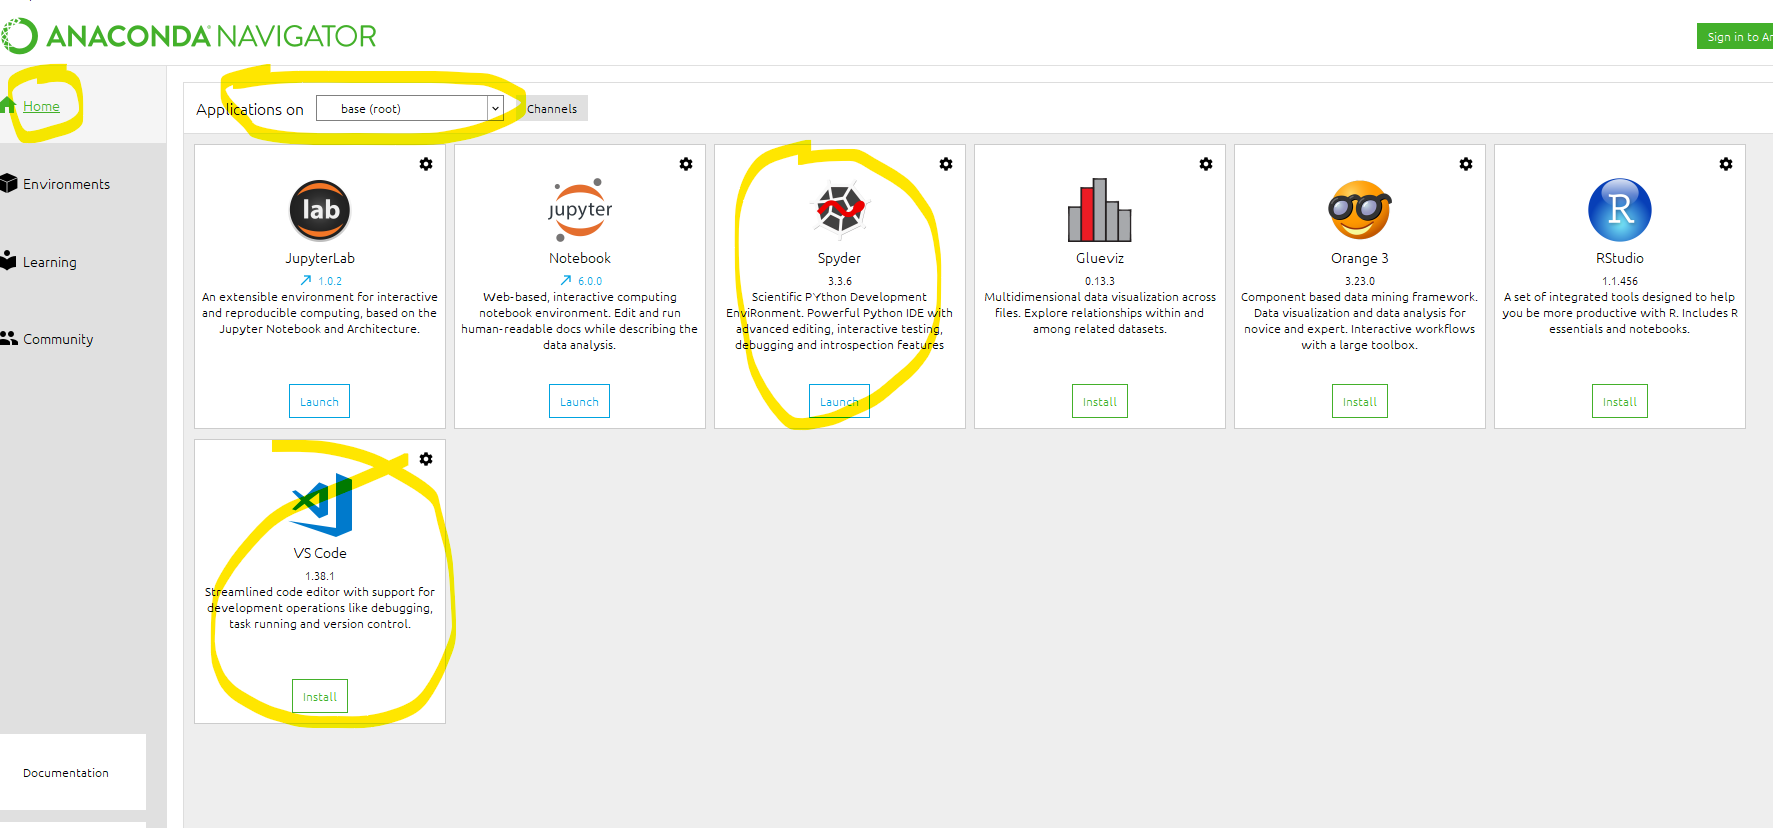1773x828 pixels.
Task: Open the Glueviz gear options icon
Action: (x=1206, y=164)
